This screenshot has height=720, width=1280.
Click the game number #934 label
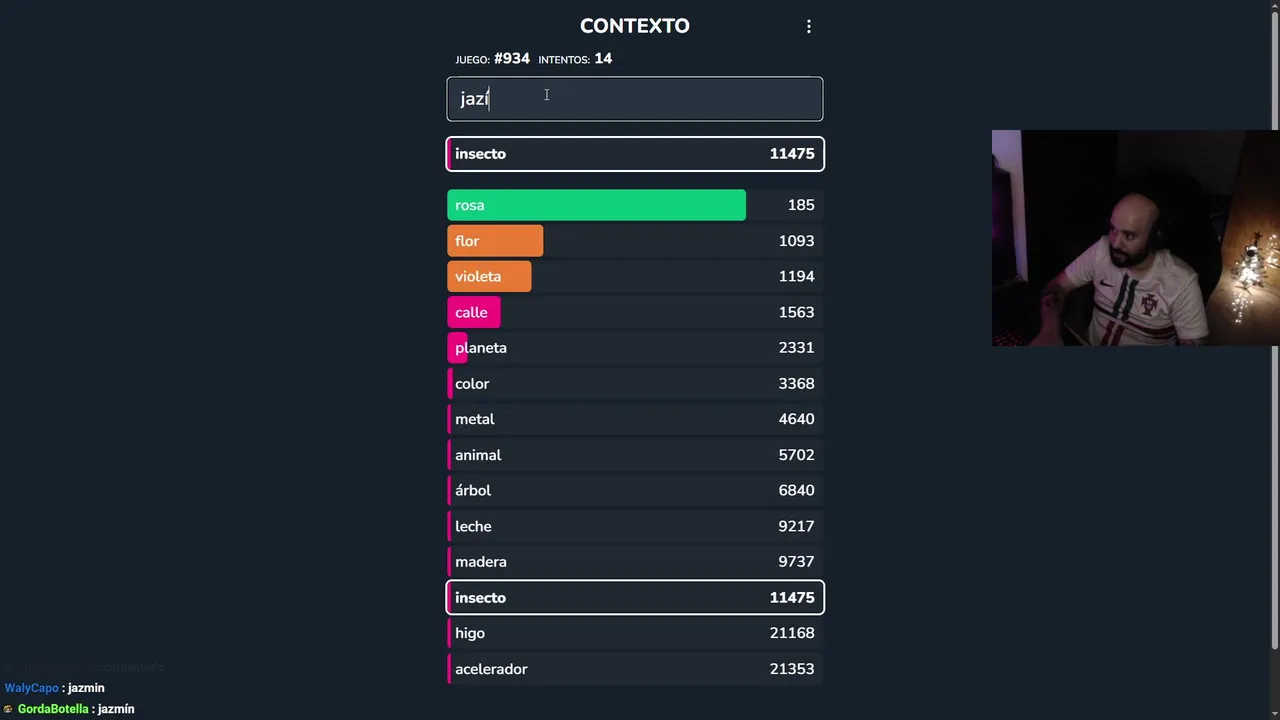point(511,59)
